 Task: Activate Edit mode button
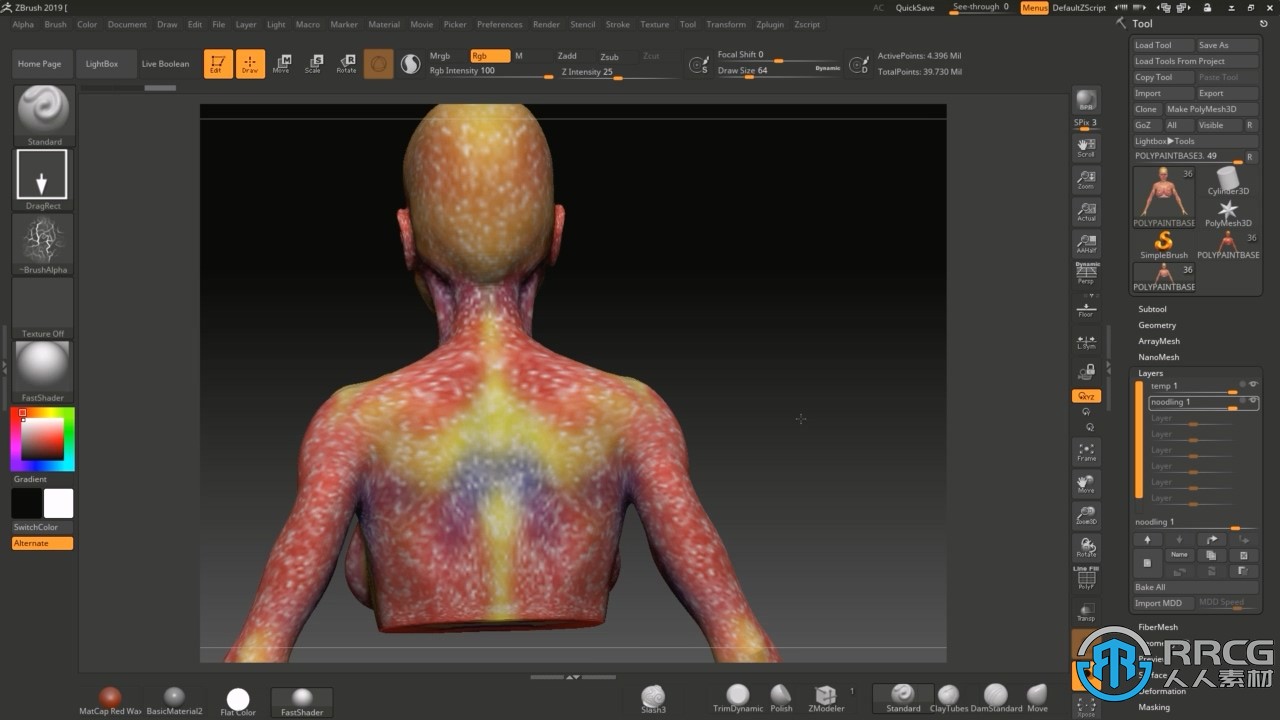point(218,64)
